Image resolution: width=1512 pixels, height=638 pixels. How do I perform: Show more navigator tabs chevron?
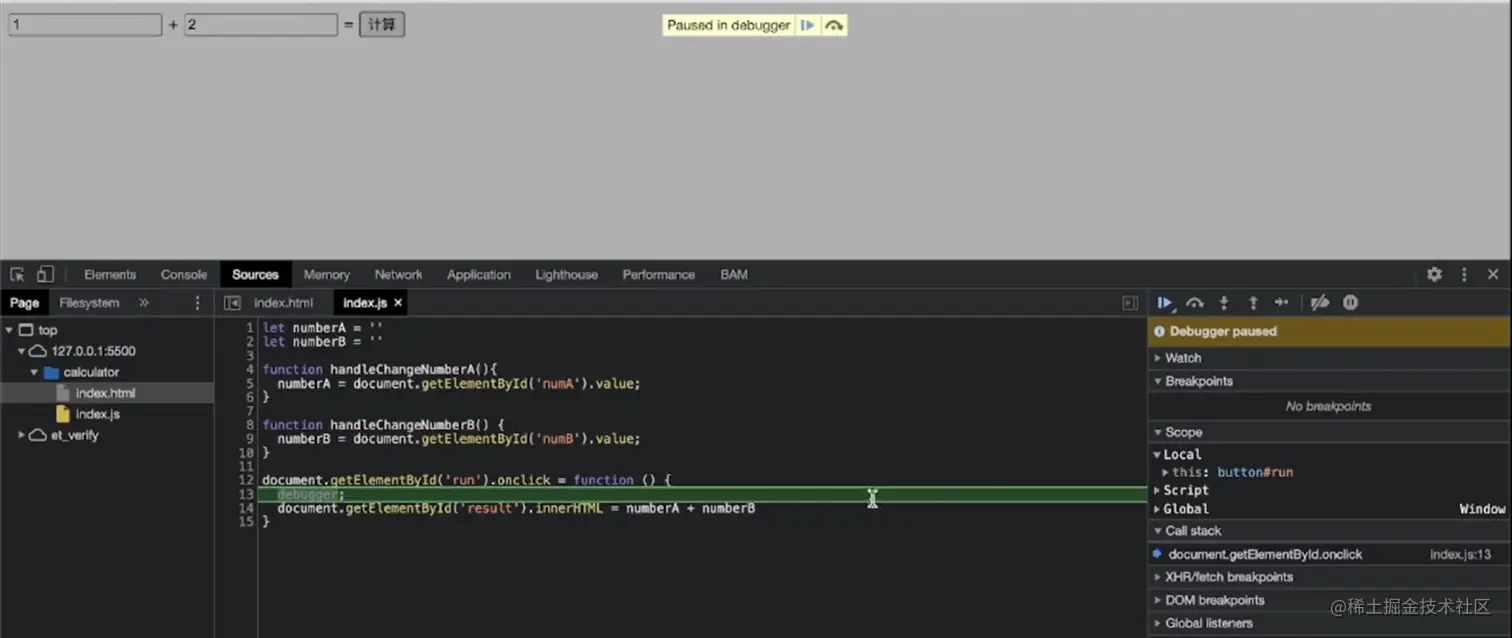pyautogui.click(x=144, y=302)
